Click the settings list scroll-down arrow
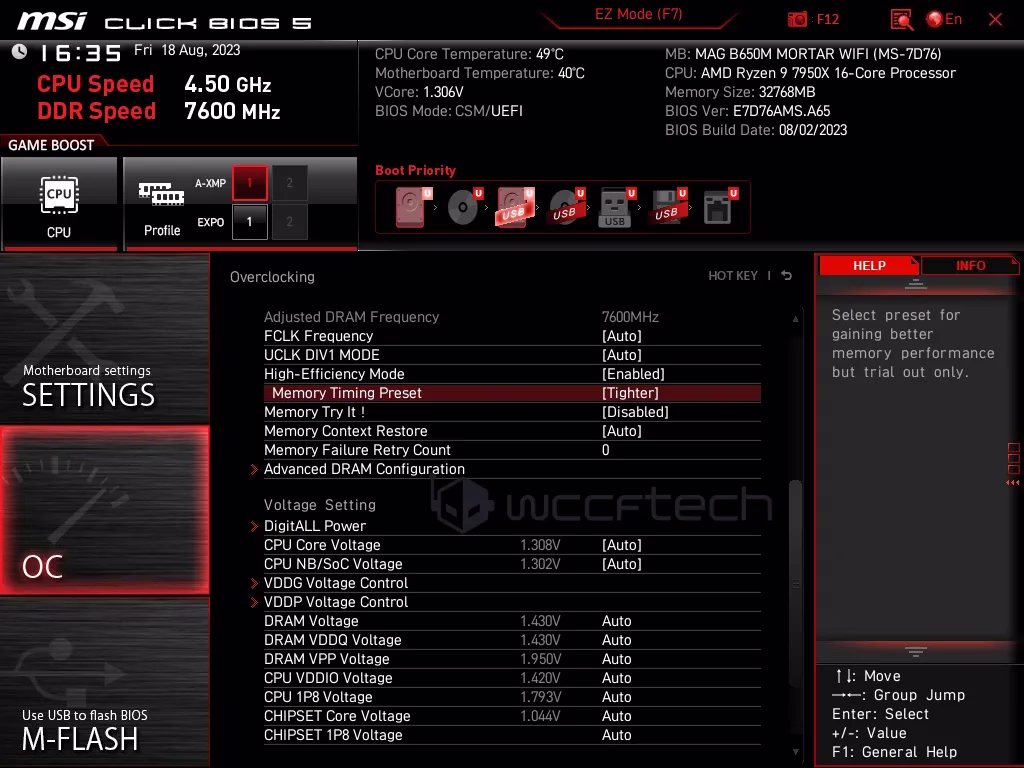 [795, 752]
